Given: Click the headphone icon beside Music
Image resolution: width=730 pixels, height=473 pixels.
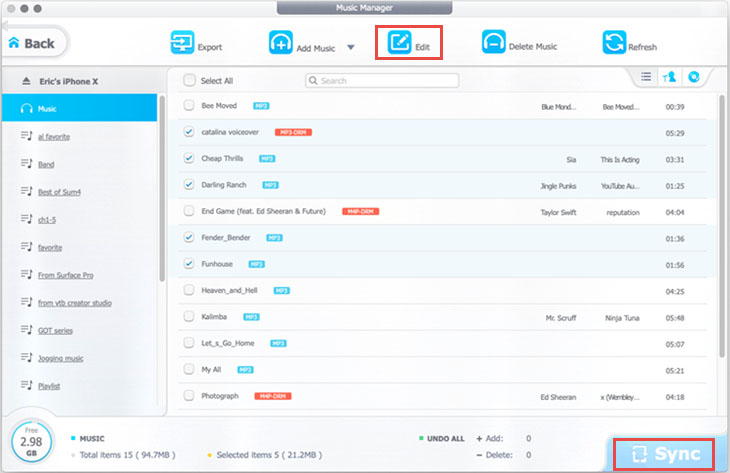Looking at the screenshot, I should pos(27,108).
